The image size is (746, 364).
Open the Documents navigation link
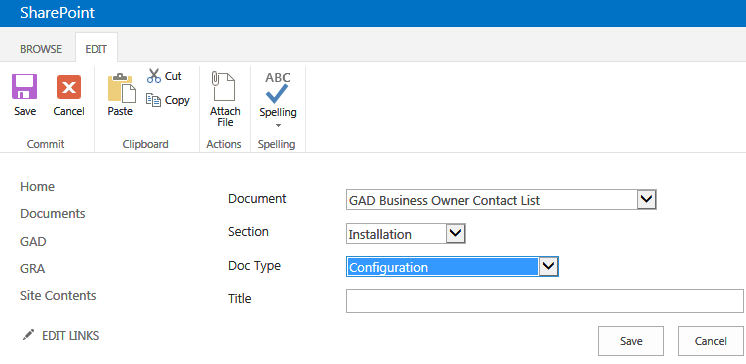tap(53, 214)
